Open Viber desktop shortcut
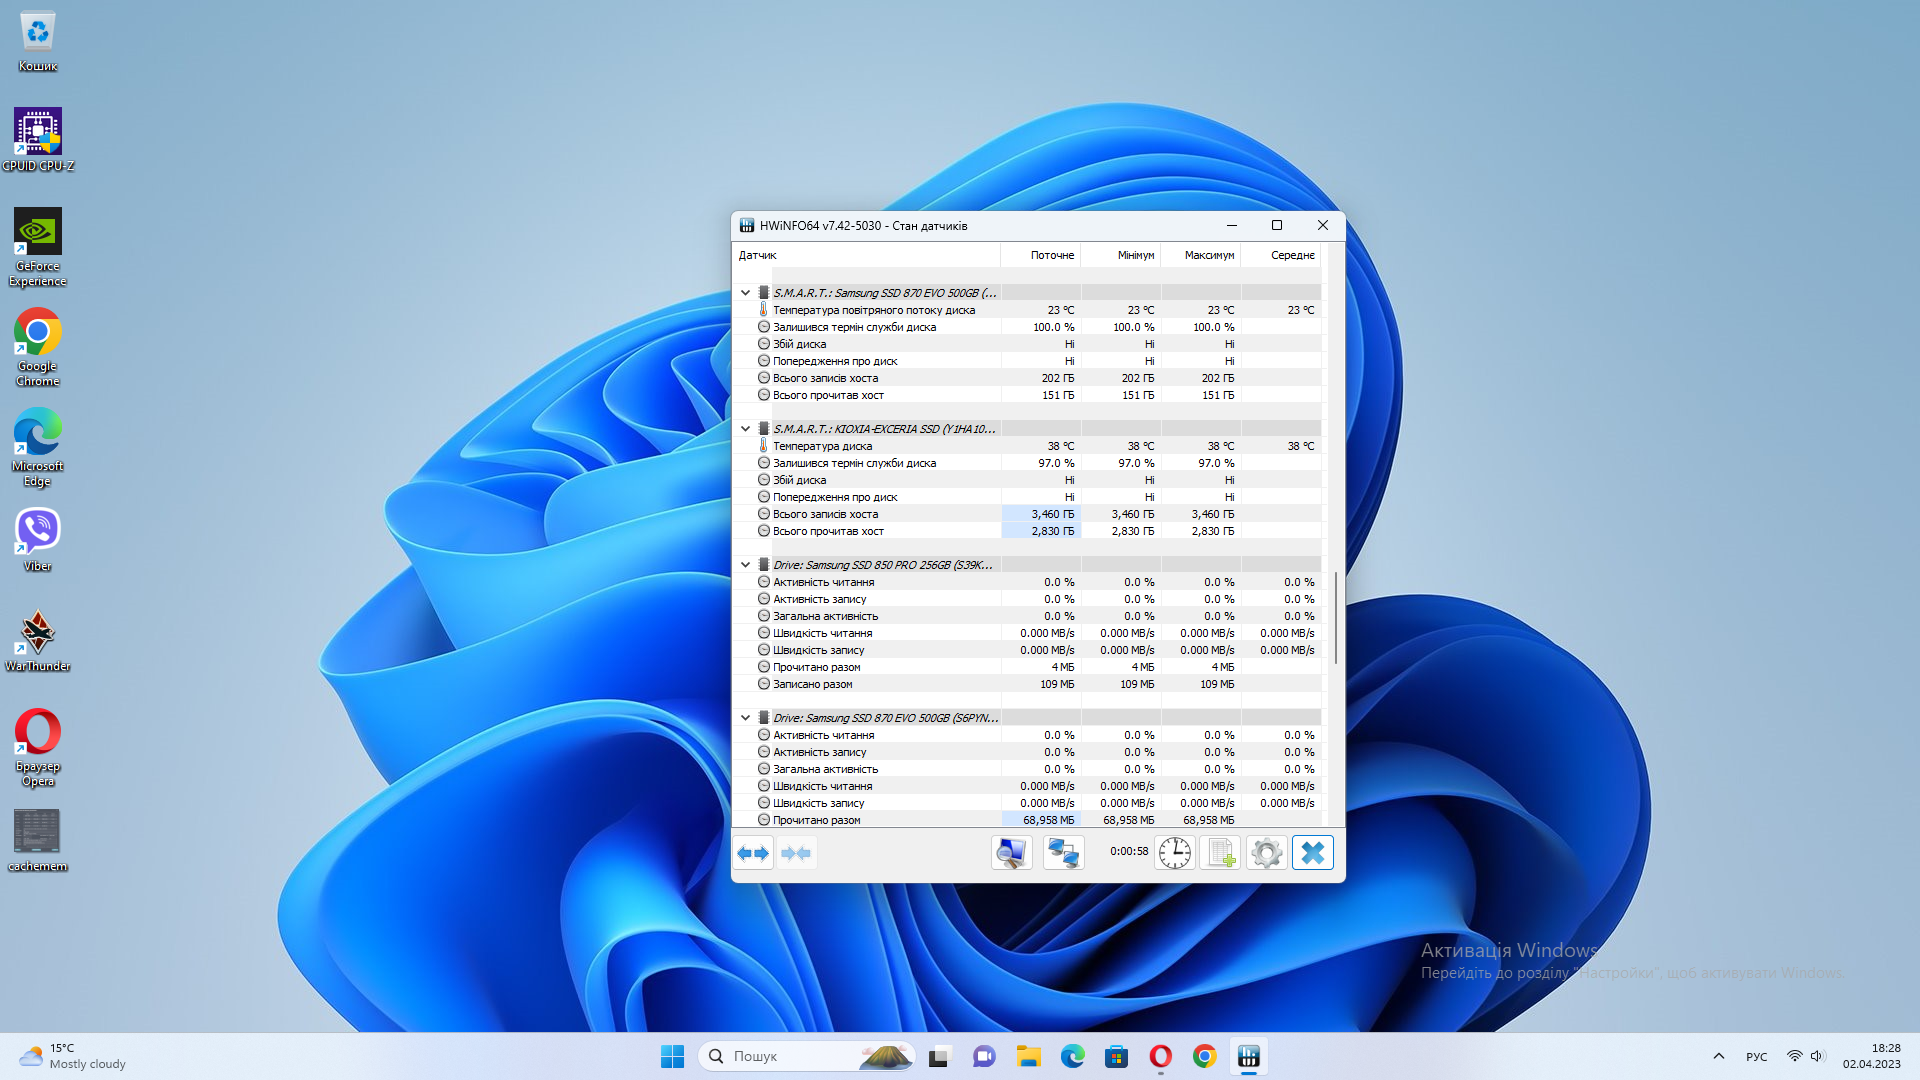 (38, 540)
